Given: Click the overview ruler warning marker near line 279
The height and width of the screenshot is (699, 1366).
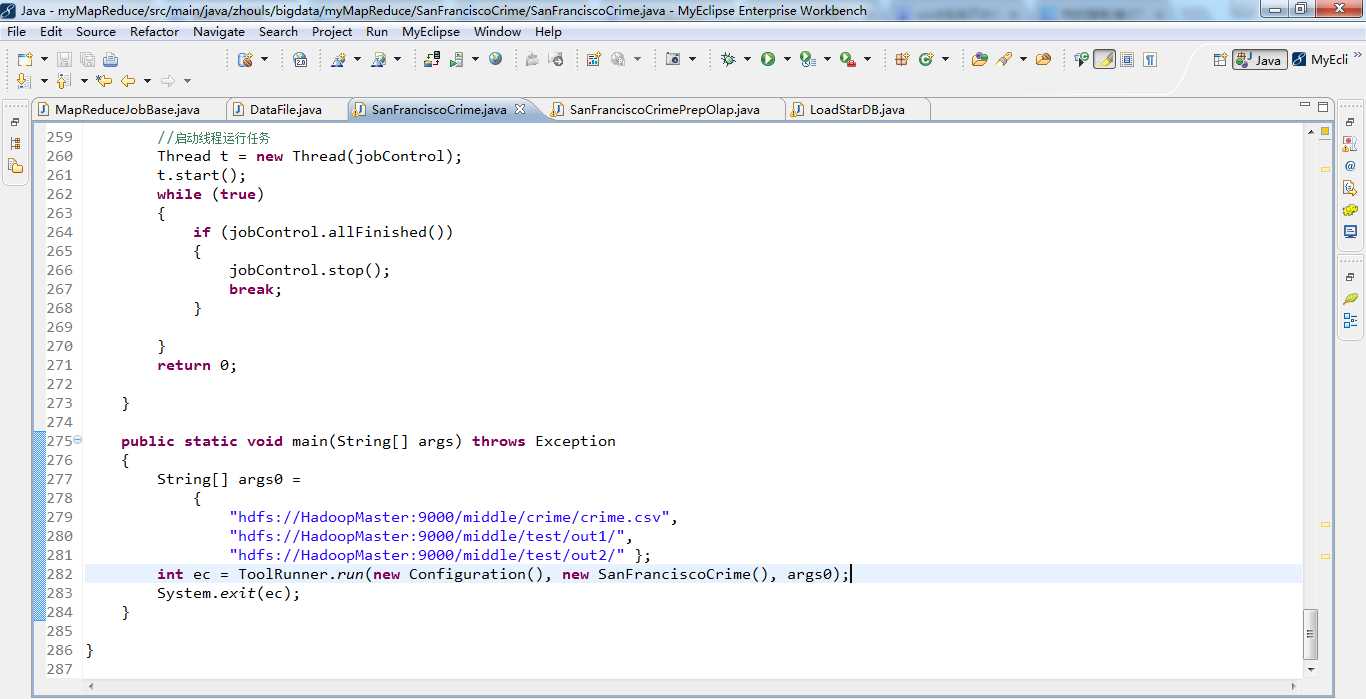Looking at the screenshot, I should pos(1325,524).
